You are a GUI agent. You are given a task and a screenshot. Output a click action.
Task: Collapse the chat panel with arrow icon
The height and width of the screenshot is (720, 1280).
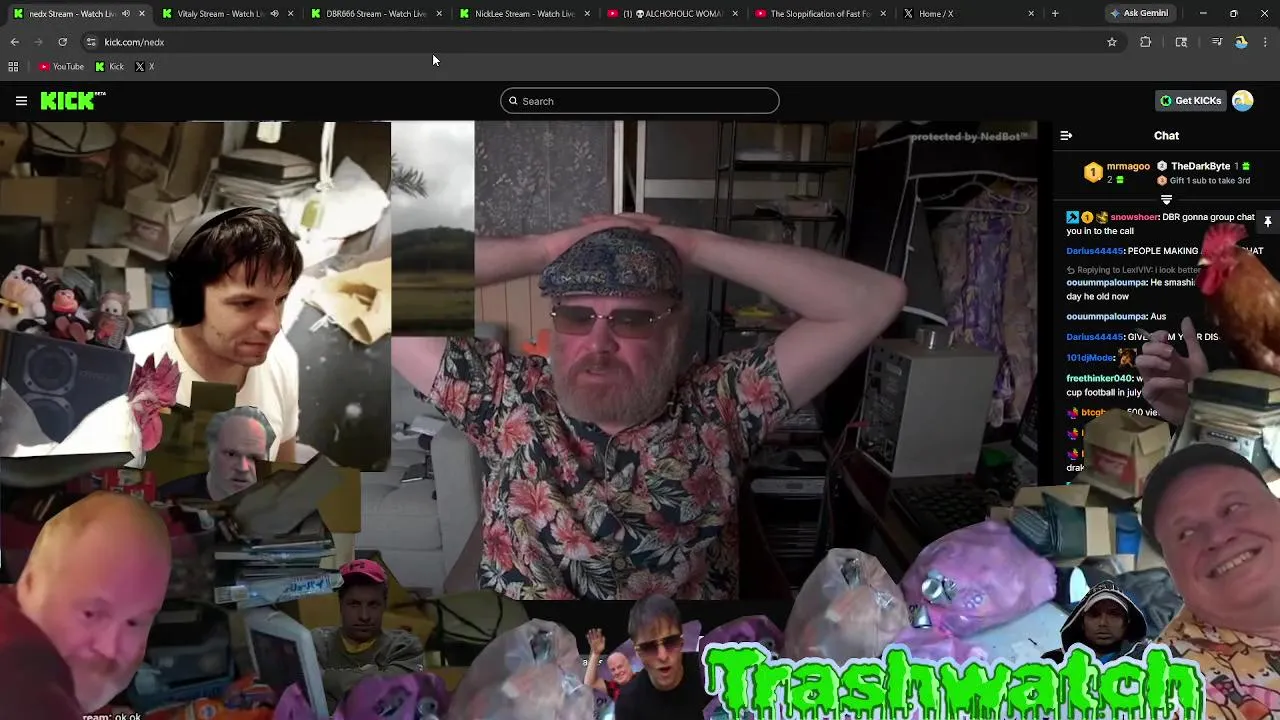[1066, 136]
